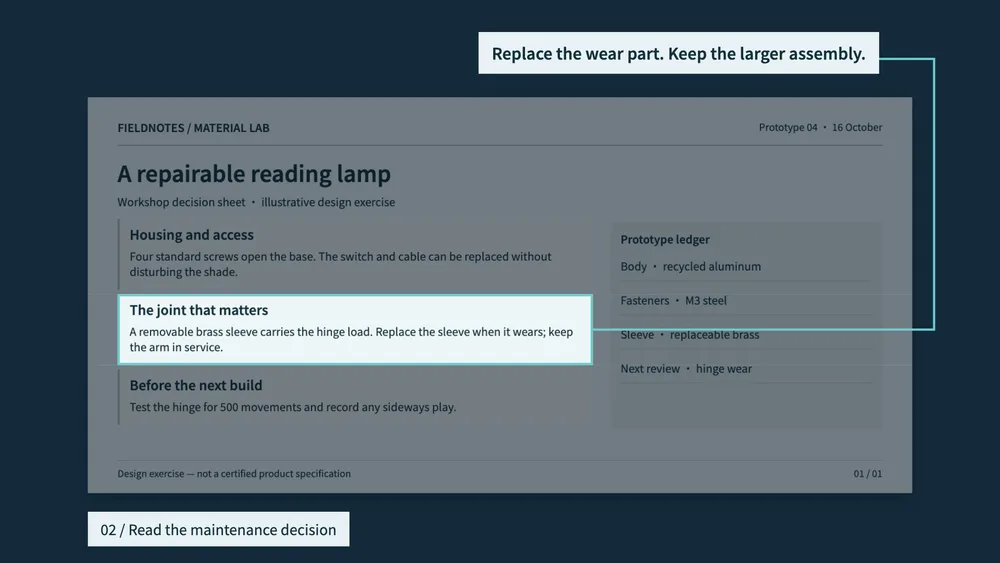
Task: Select the 'Sleeve · replaceable brass' ledger row
Action: [x=747, y=335]
